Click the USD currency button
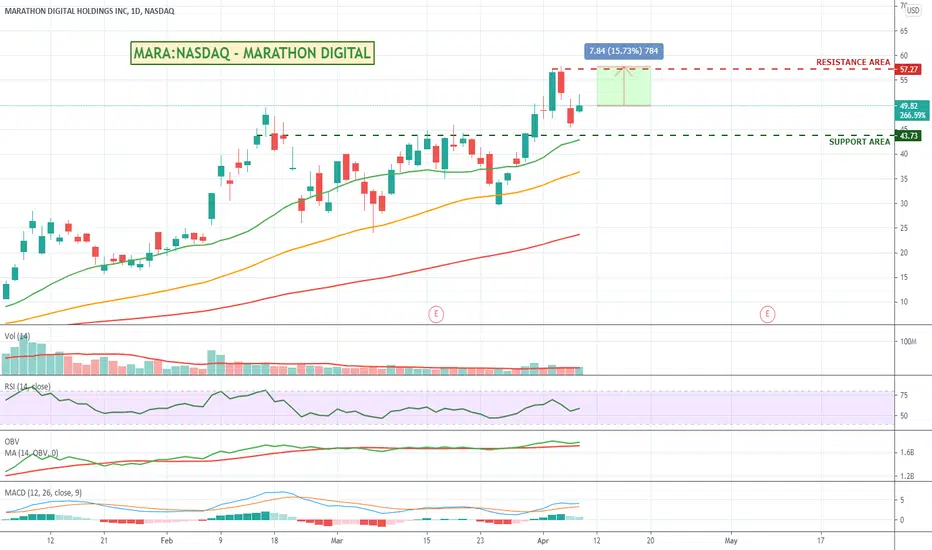Image resolution: width=932 pixels, height=550 pixels. coord(912,10)
